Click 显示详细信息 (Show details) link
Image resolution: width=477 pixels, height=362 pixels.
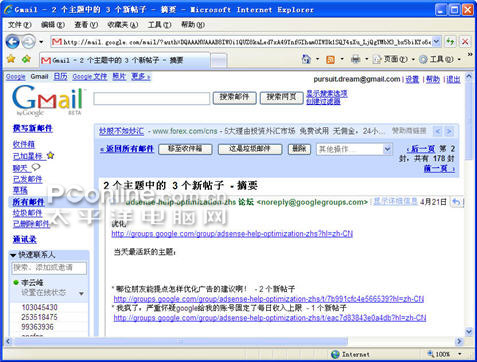pos(395,201)
